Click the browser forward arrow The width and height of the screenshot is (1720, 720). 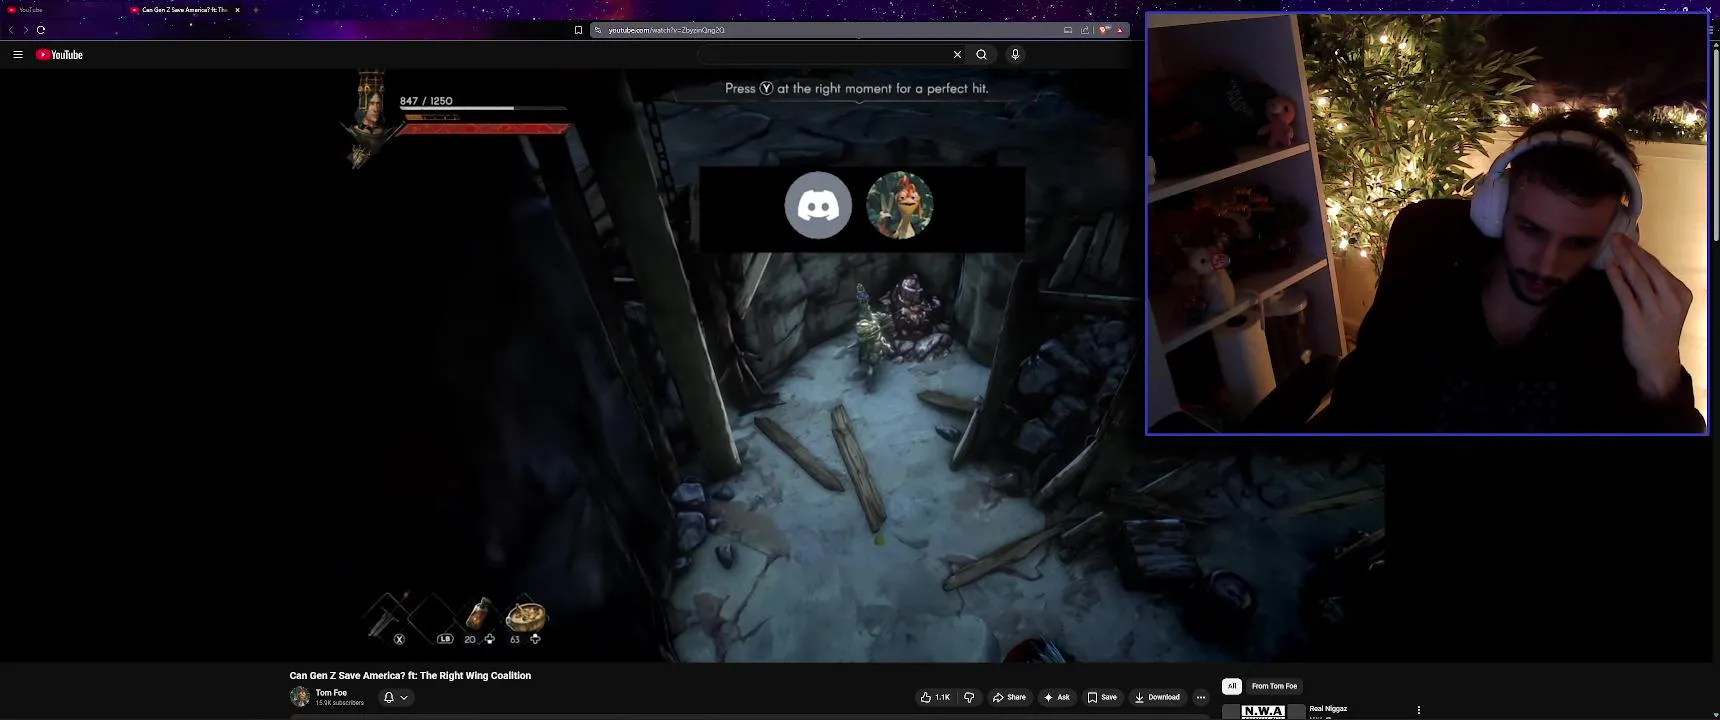26,30
